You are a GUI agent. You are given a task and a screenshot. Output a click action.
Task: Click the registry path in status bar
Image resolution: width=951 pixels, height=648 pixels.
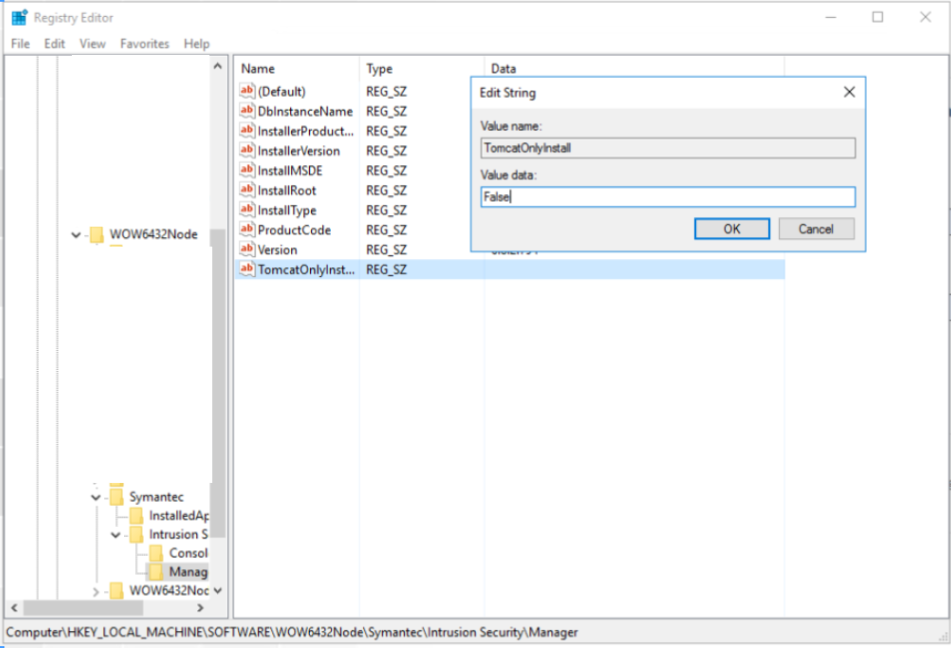point(292,632)
